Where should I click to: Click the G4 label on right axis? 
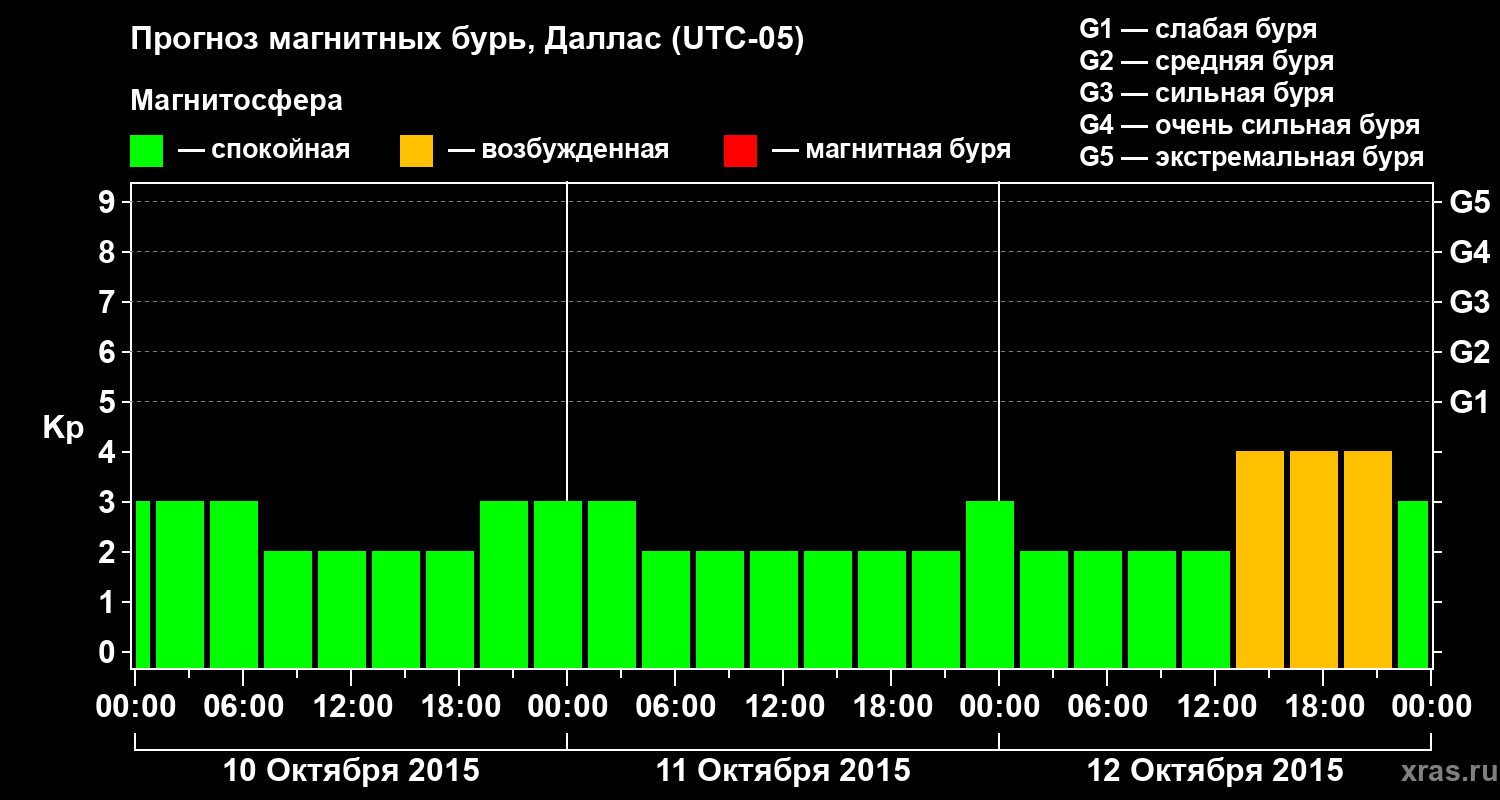coord(1470,252)
